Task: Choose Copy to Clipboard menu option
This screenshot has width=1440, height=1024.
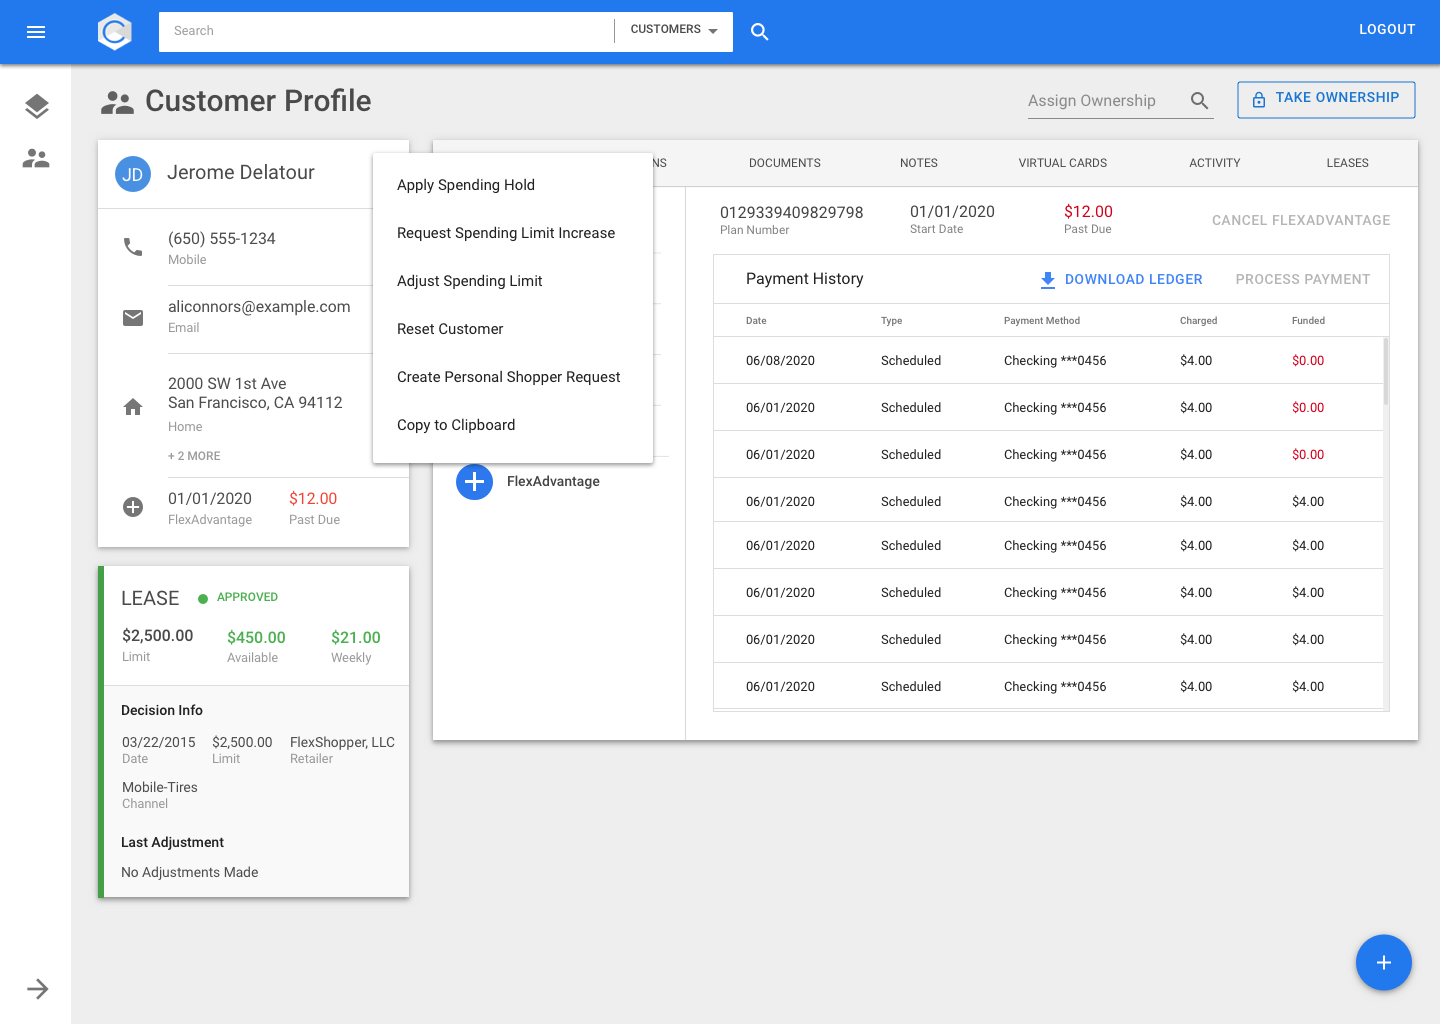Action: tap(456, 425)
